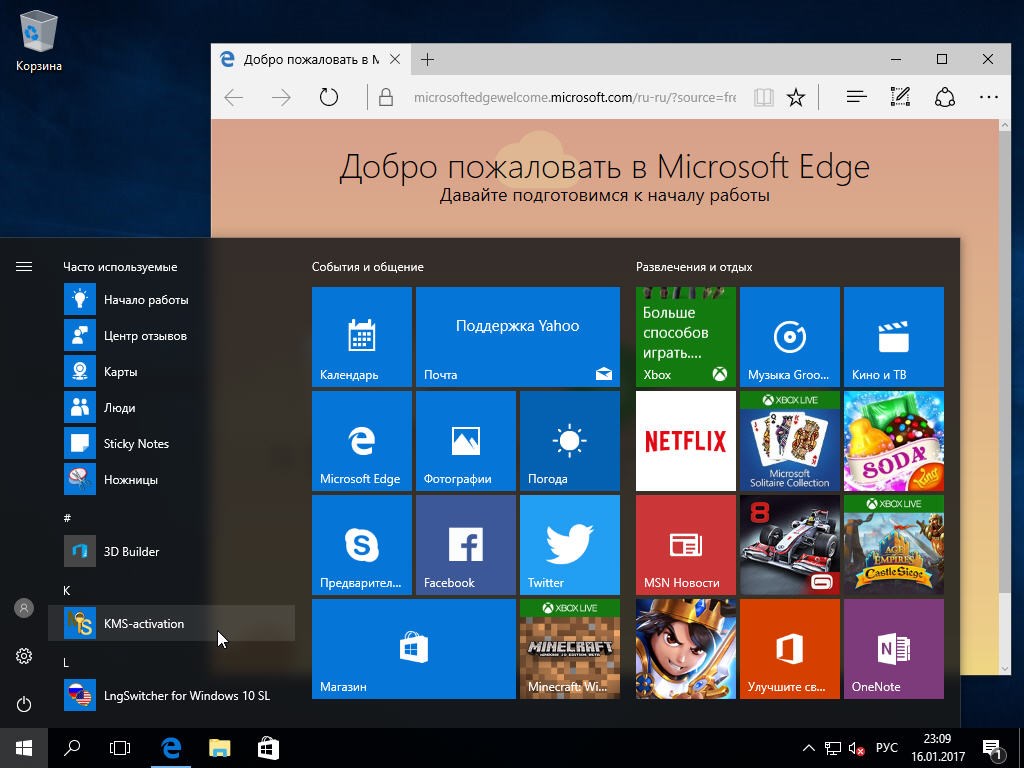Open Microsoft Solitaire Collection tile
1024x768 pixels.
[x=790, y=441]
